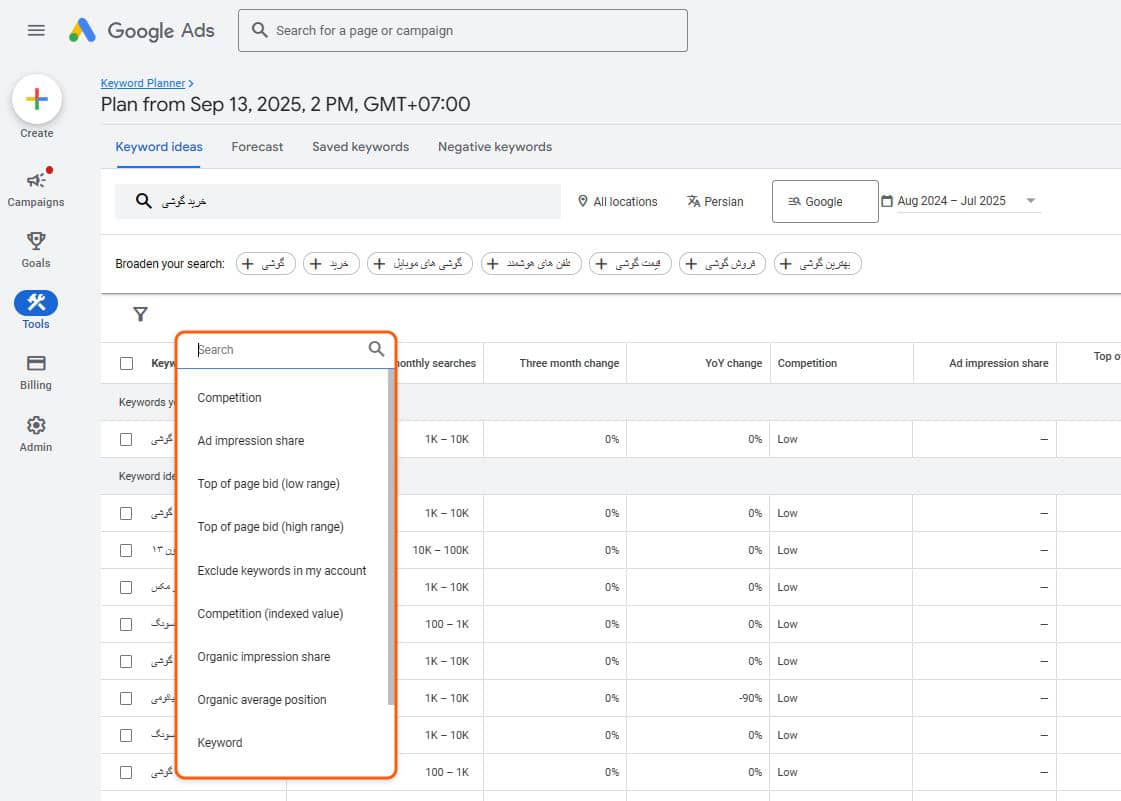
Task: Change the Persian language setting
Action: point(715,201)
